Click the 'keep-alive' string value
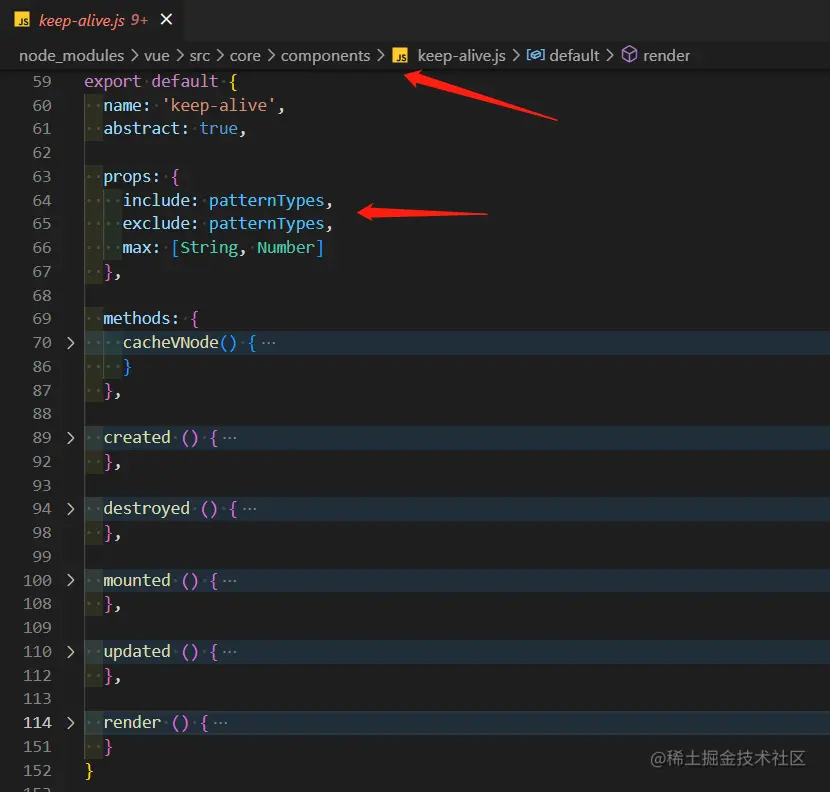830x792 pixels. pyautogui.click(x=219, y=105)
